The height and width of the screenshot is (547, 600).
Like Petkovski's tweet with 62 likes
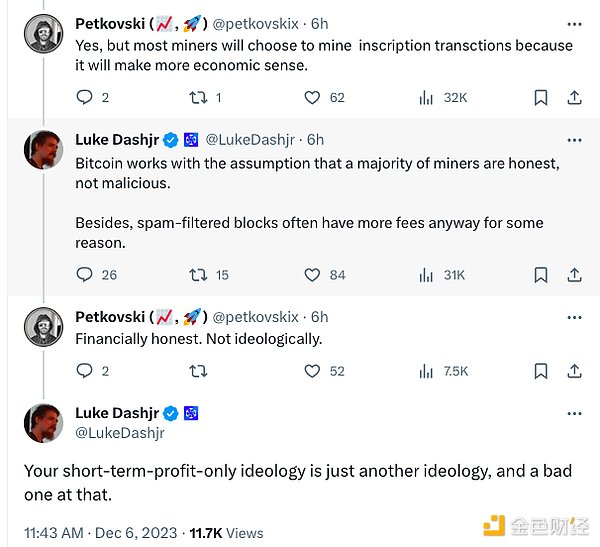[312, 97]
